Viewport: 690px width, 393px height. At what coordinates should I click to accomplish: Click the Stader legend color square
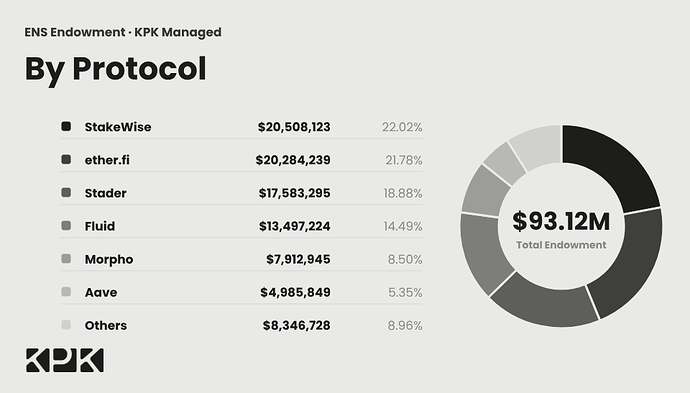click(66, 192)
